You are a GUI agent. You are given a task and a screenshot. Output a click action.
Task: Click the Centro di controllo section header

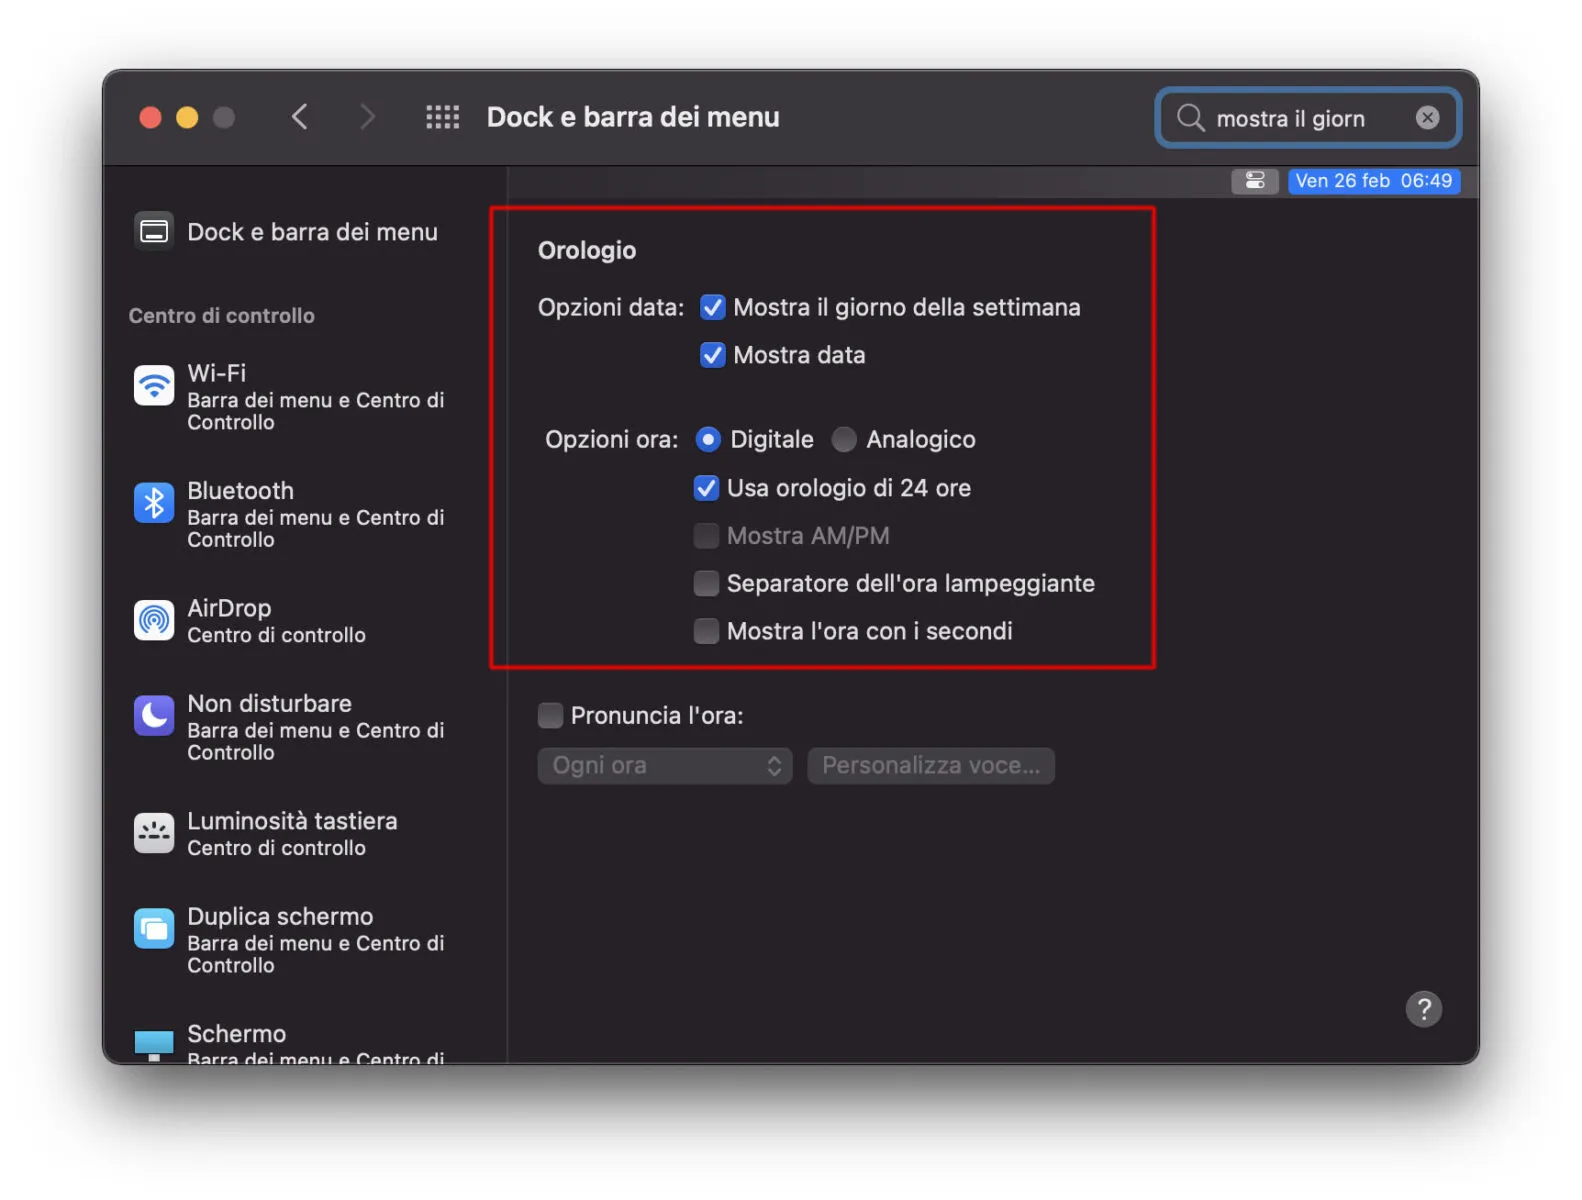222,316
